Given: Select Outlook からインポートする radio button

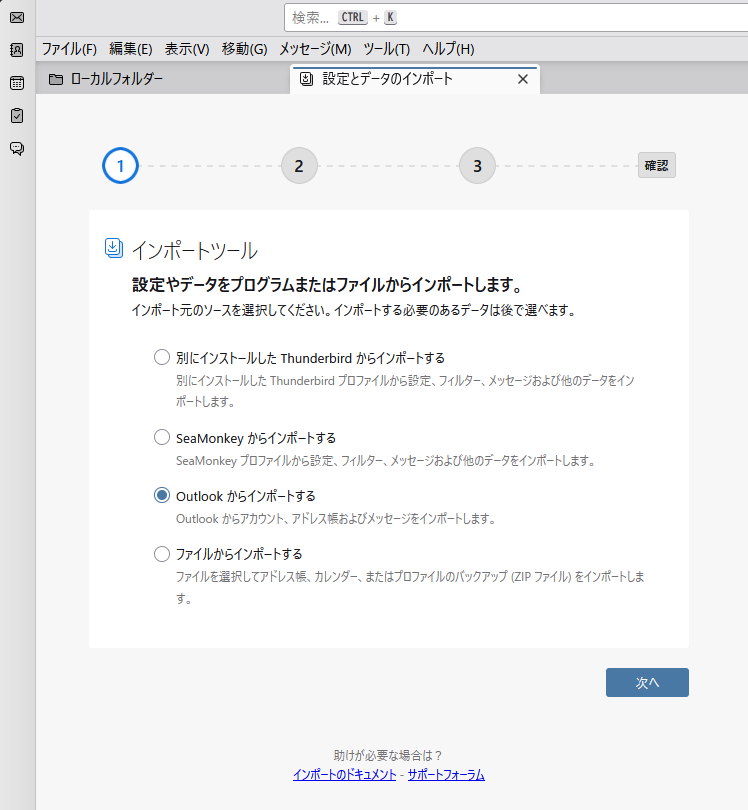Looking at the screenshot, I should click(x=162, y=495).
